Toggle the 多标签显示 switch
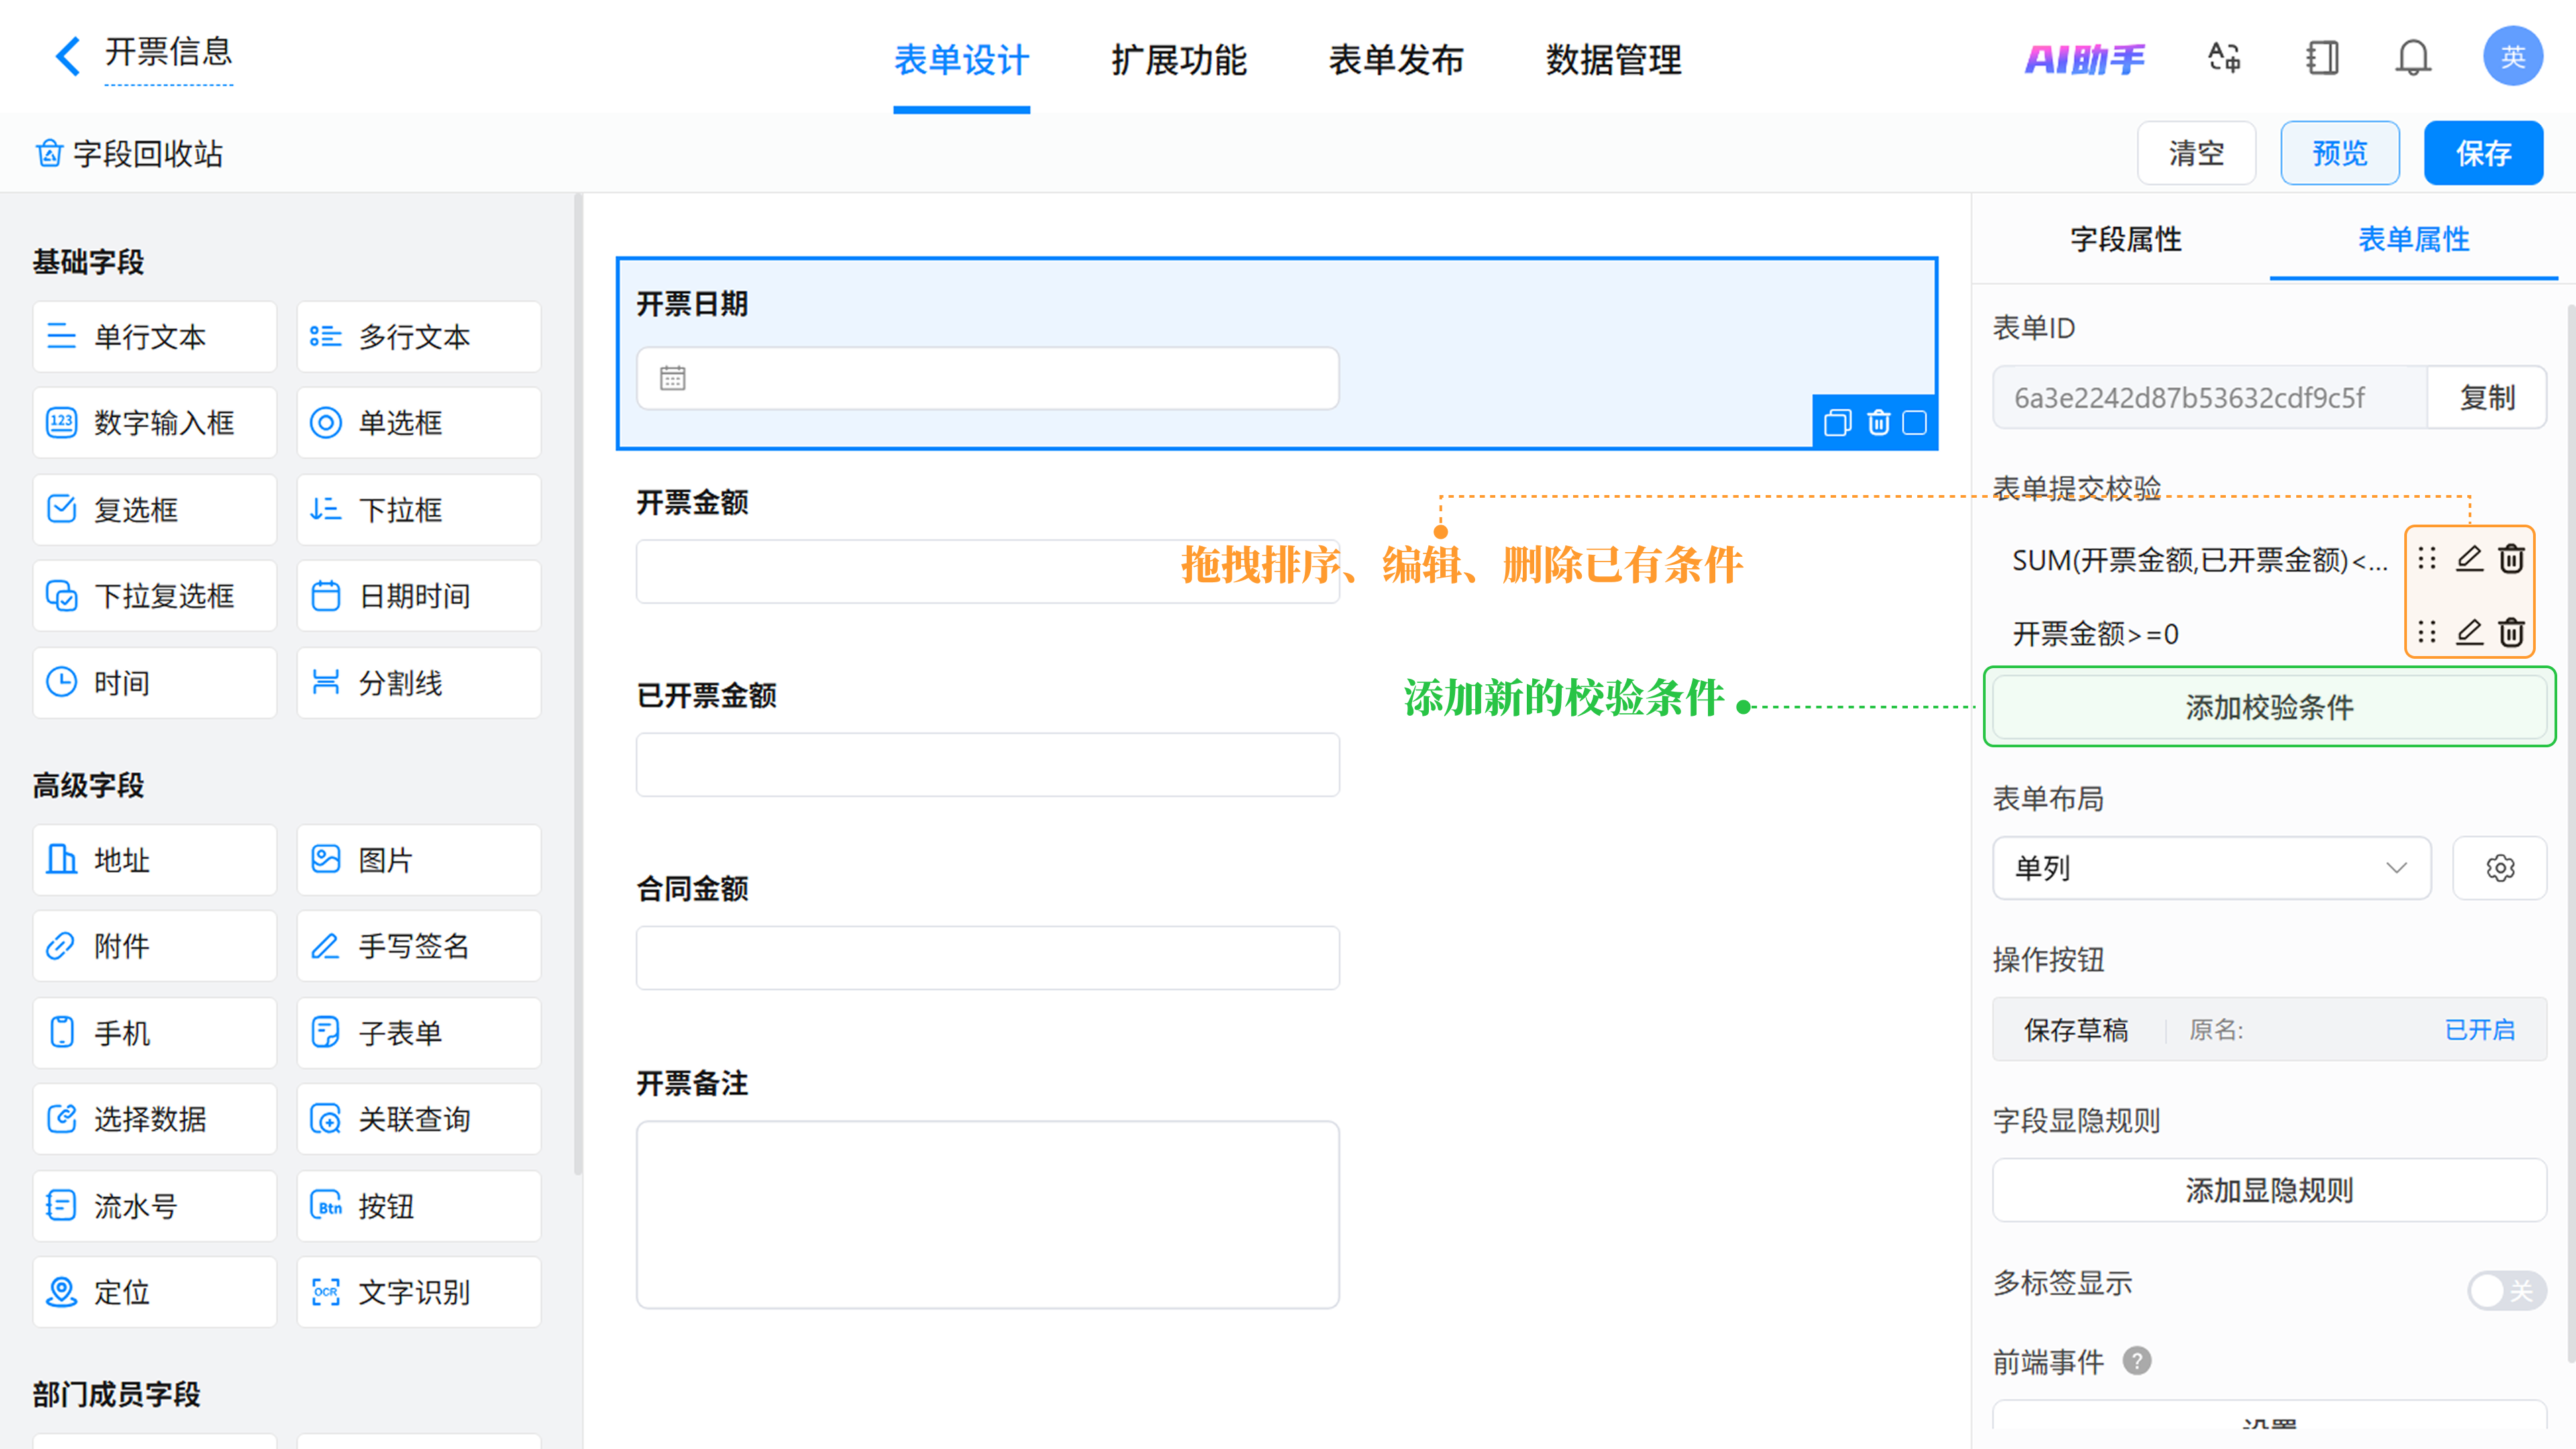 click(x=2506, y=1290)
